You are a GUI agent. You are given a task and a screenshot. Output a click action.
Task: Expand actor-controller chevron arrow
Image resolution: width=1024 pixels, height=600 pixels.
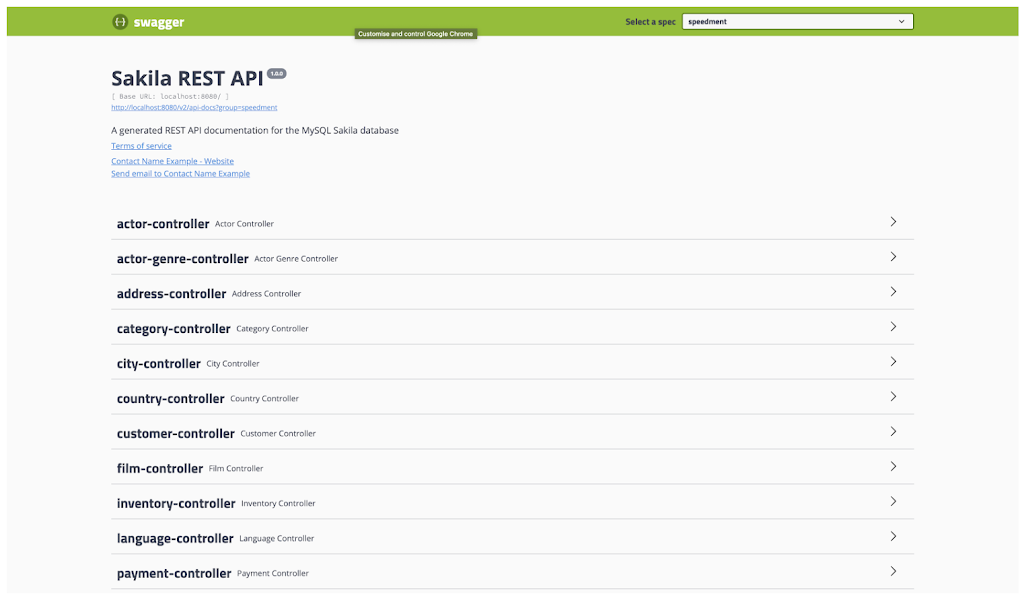(893, 222)
